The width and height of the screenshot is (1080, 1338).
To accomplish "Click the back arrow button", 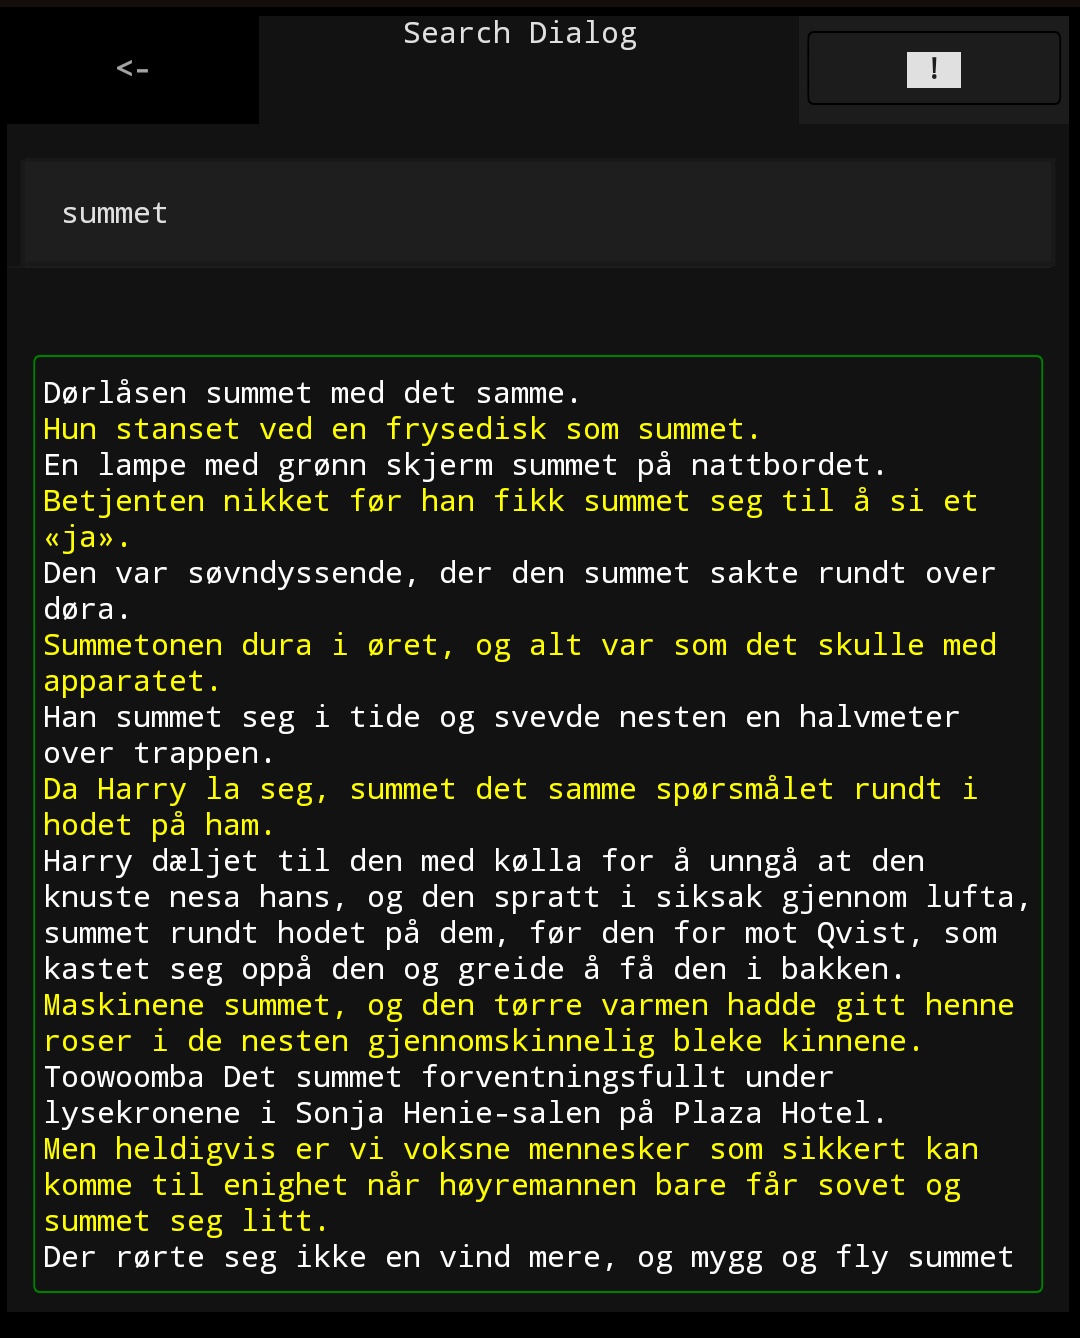I will pos(132,68).
